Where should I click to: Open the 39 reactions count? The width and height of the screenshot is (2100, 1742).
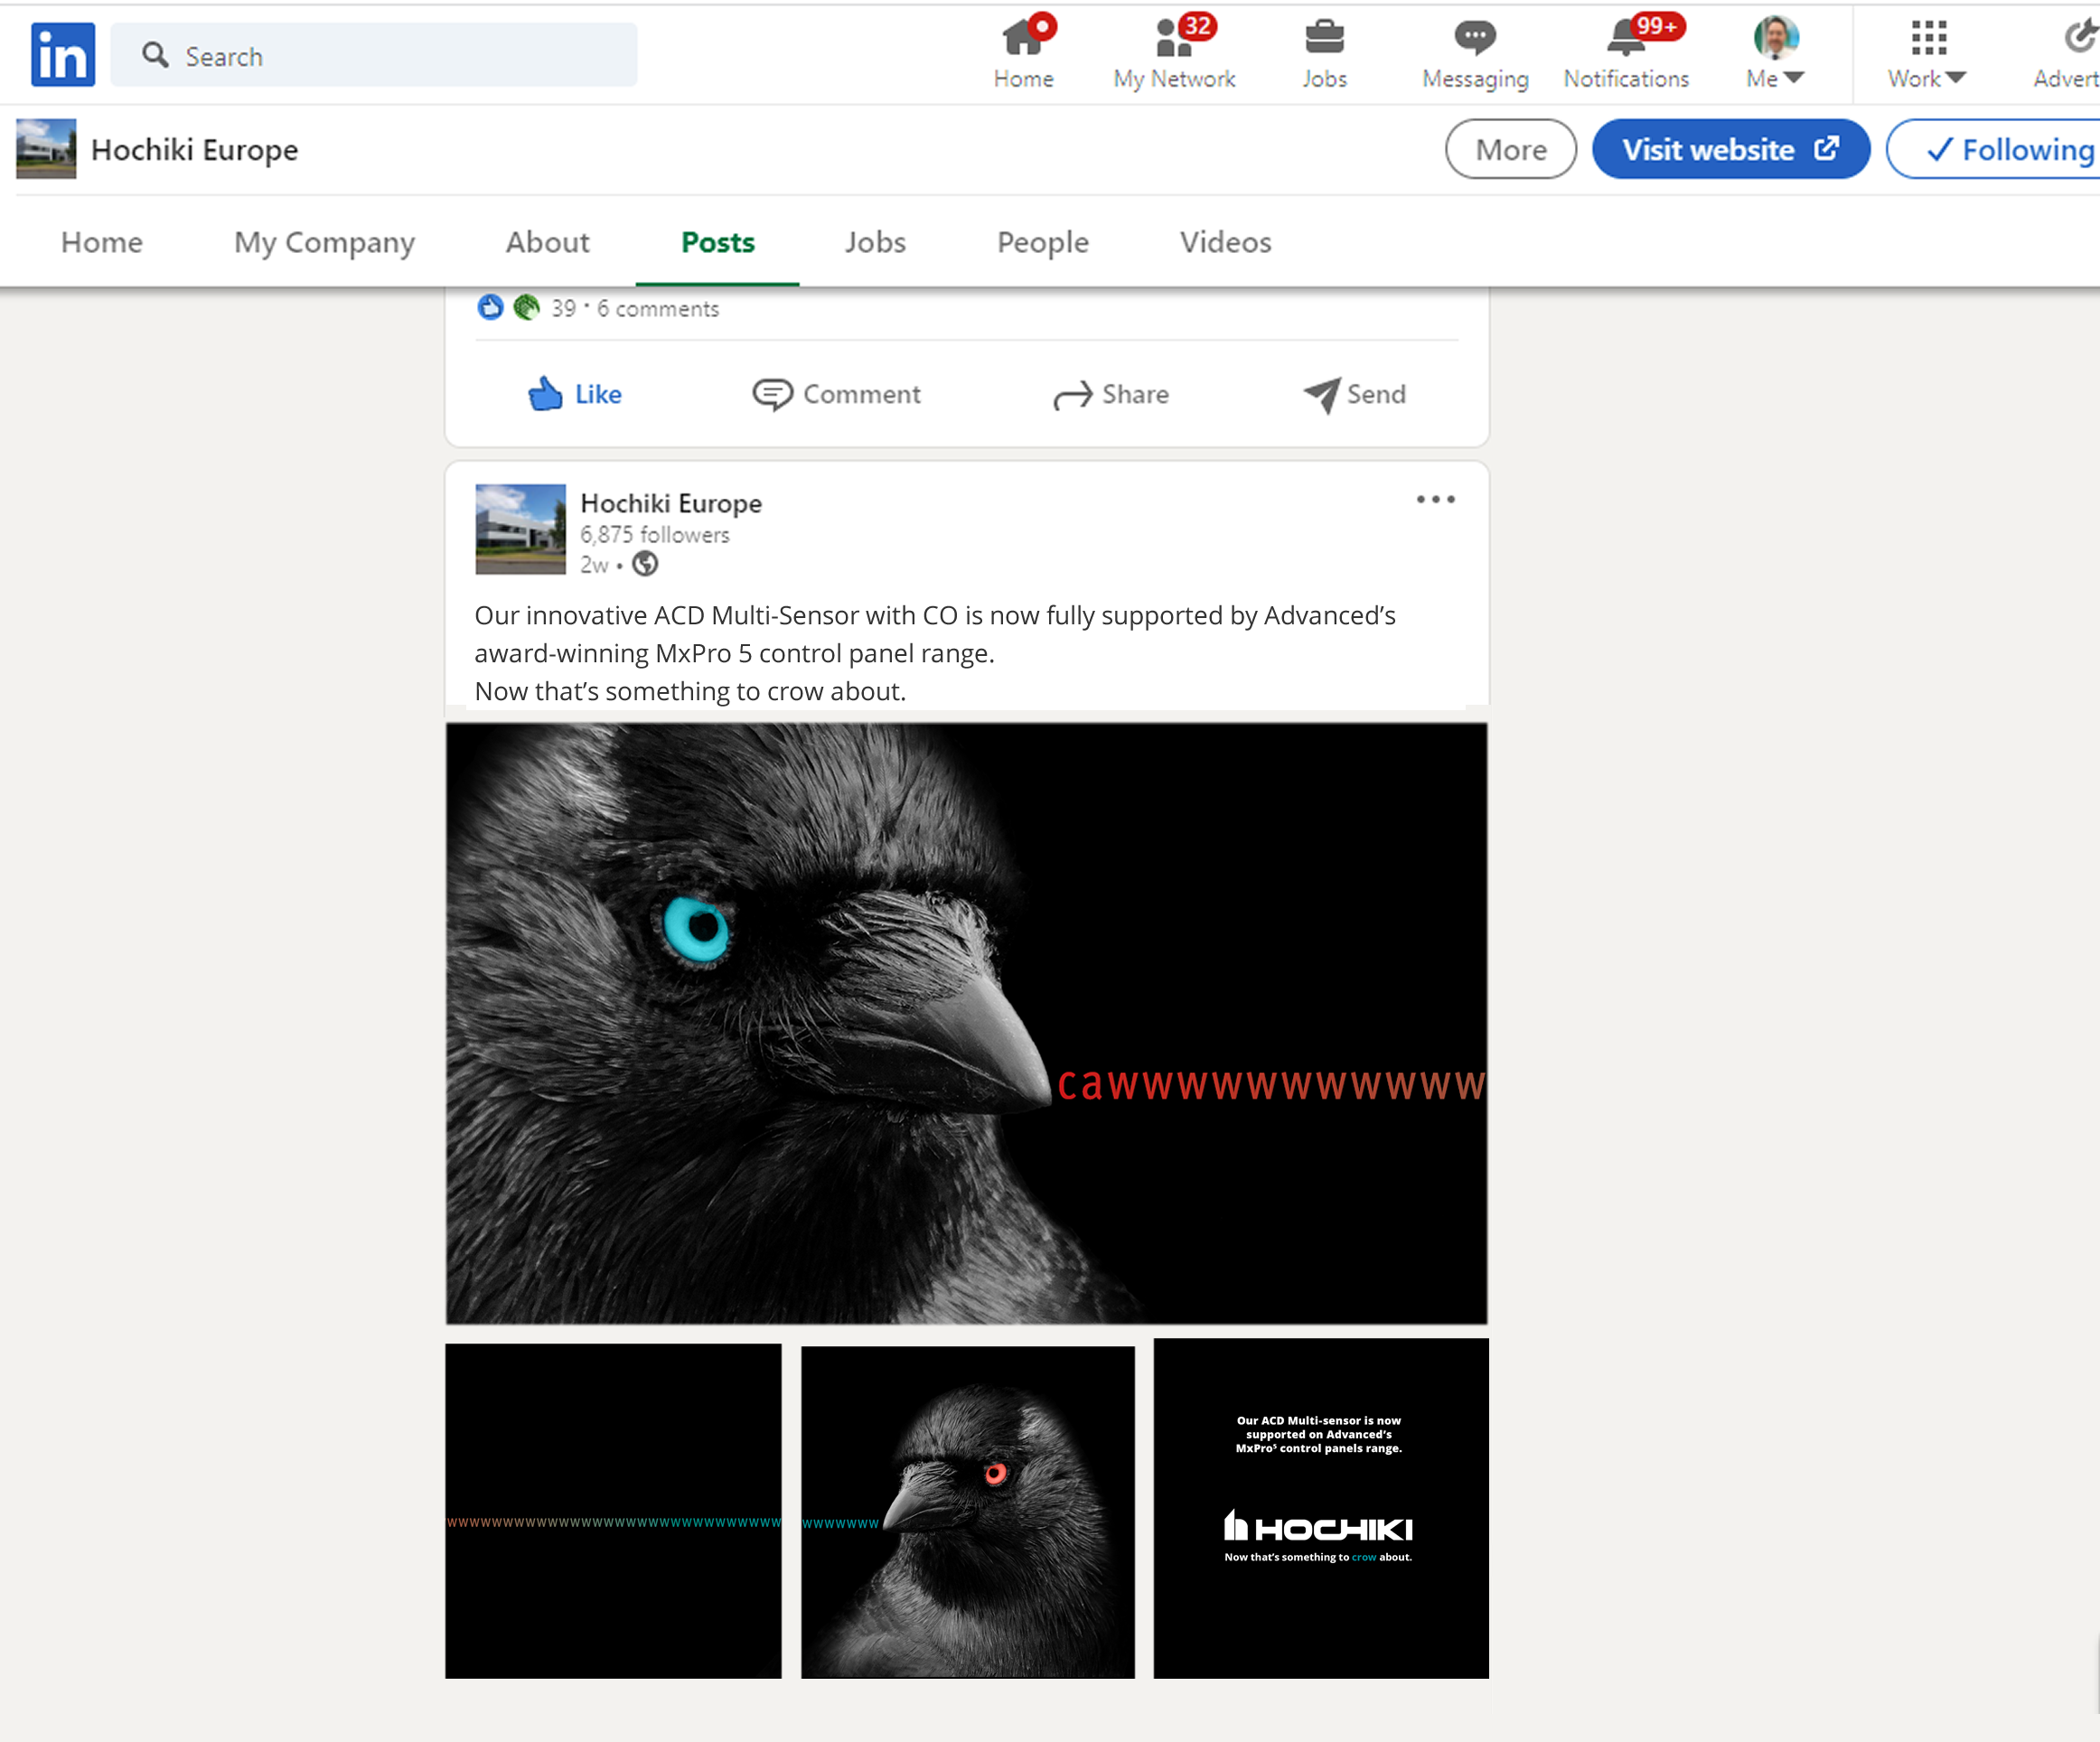tap(564, 308)
